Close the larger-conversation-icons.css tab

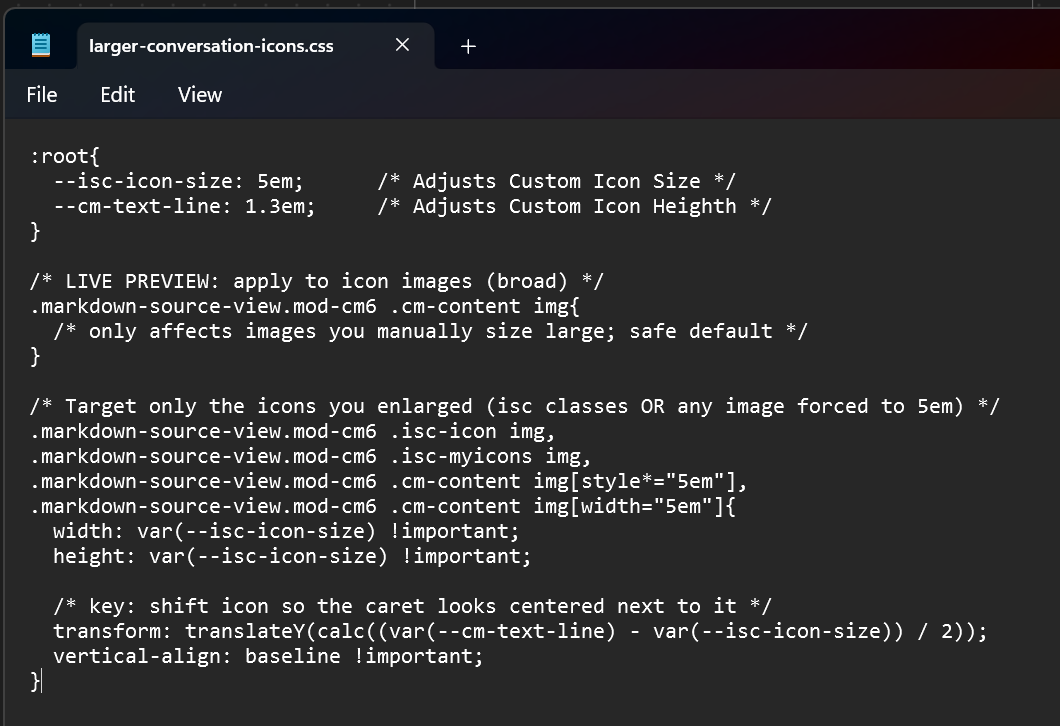(x=402, y=45)
